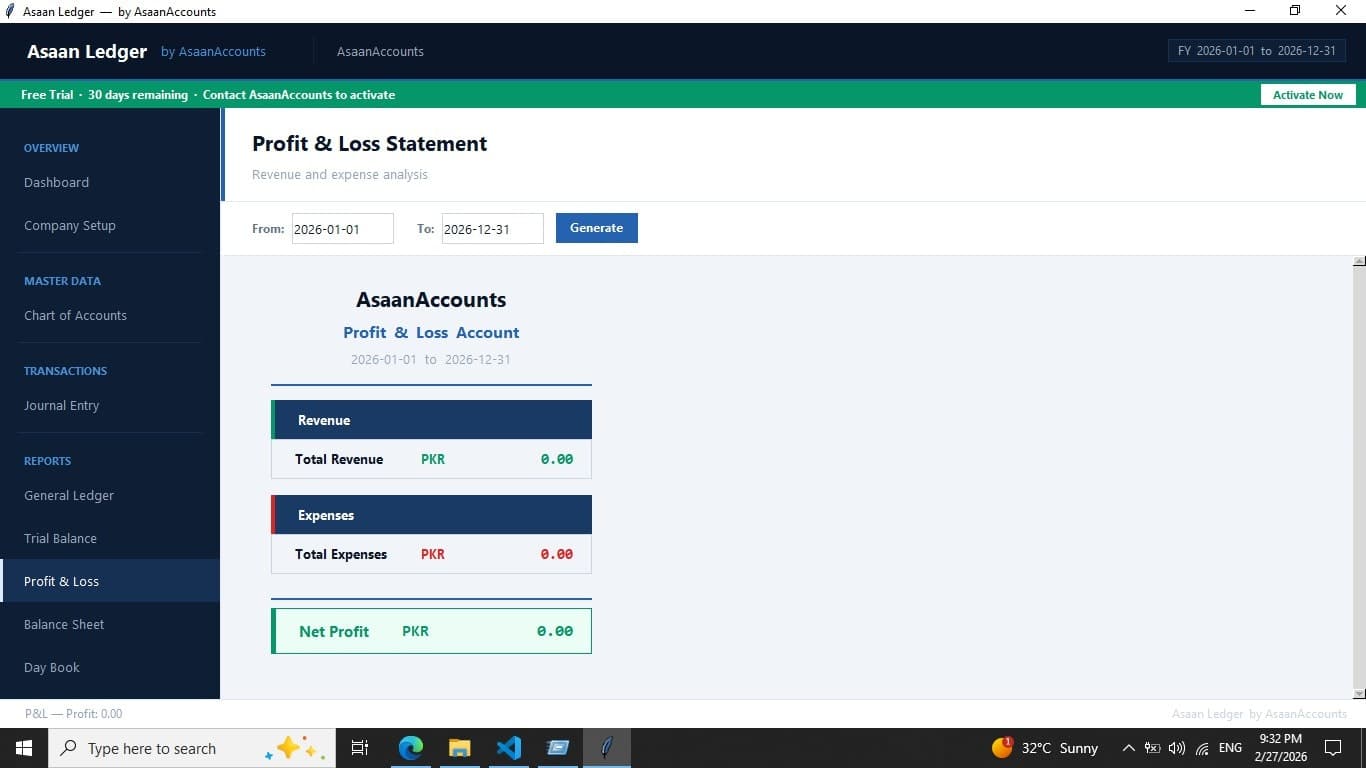
Task: Open the Wi-Fi network icon in system tray
Action: click(x=1200, y=747)
